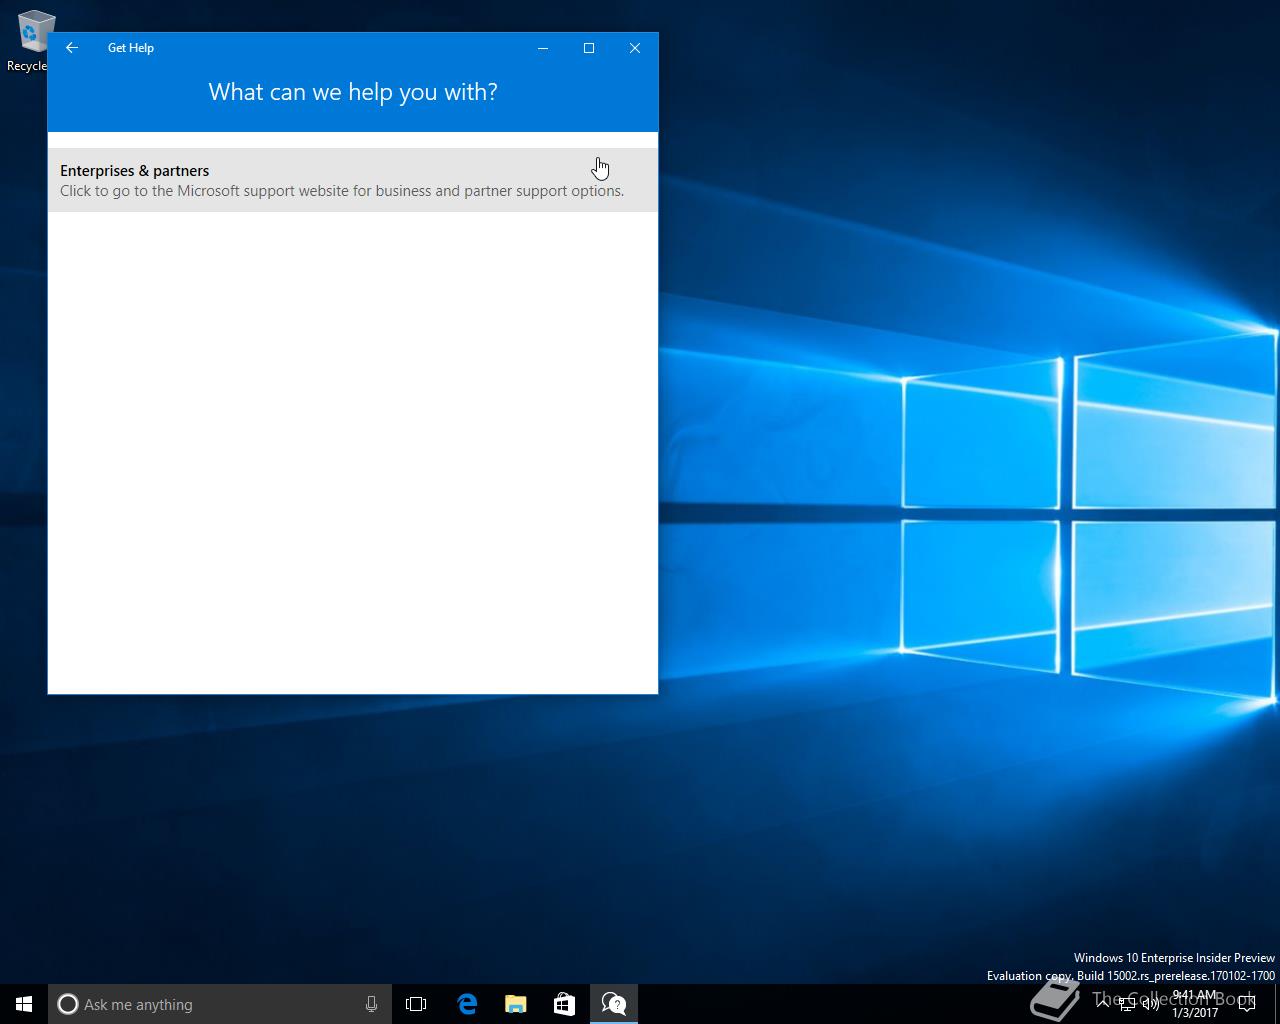Open the Windows Start menu
The image size is (1280, 1024).
click(24, 1004)
